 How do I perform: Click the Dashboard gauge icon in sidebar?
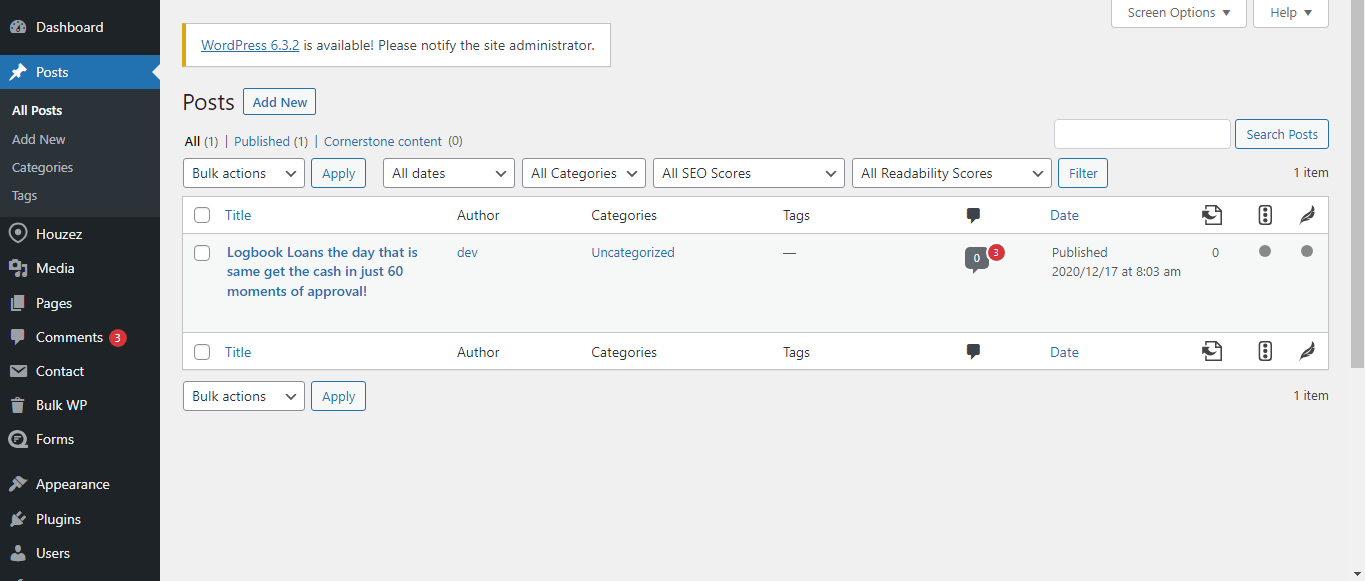tap(18, 27)
